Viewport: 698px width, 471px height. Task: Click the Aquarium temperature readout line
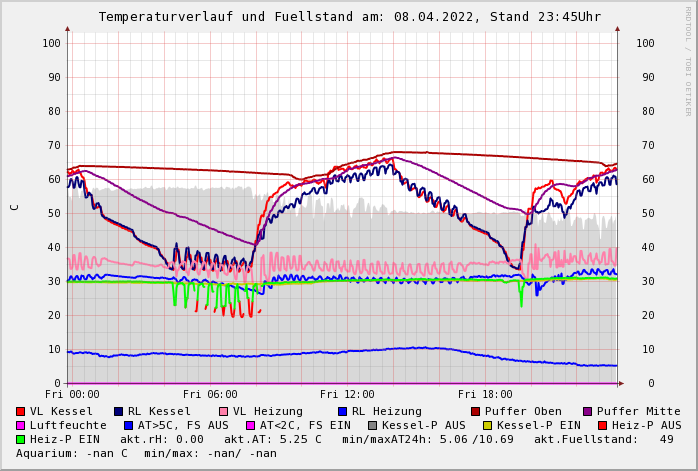point(146,453)
